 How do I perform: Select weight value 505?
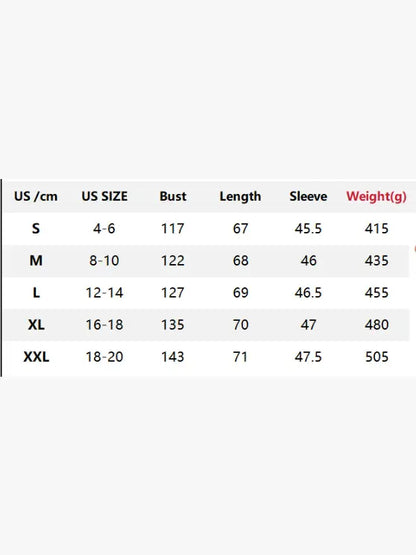click(377, 357)
